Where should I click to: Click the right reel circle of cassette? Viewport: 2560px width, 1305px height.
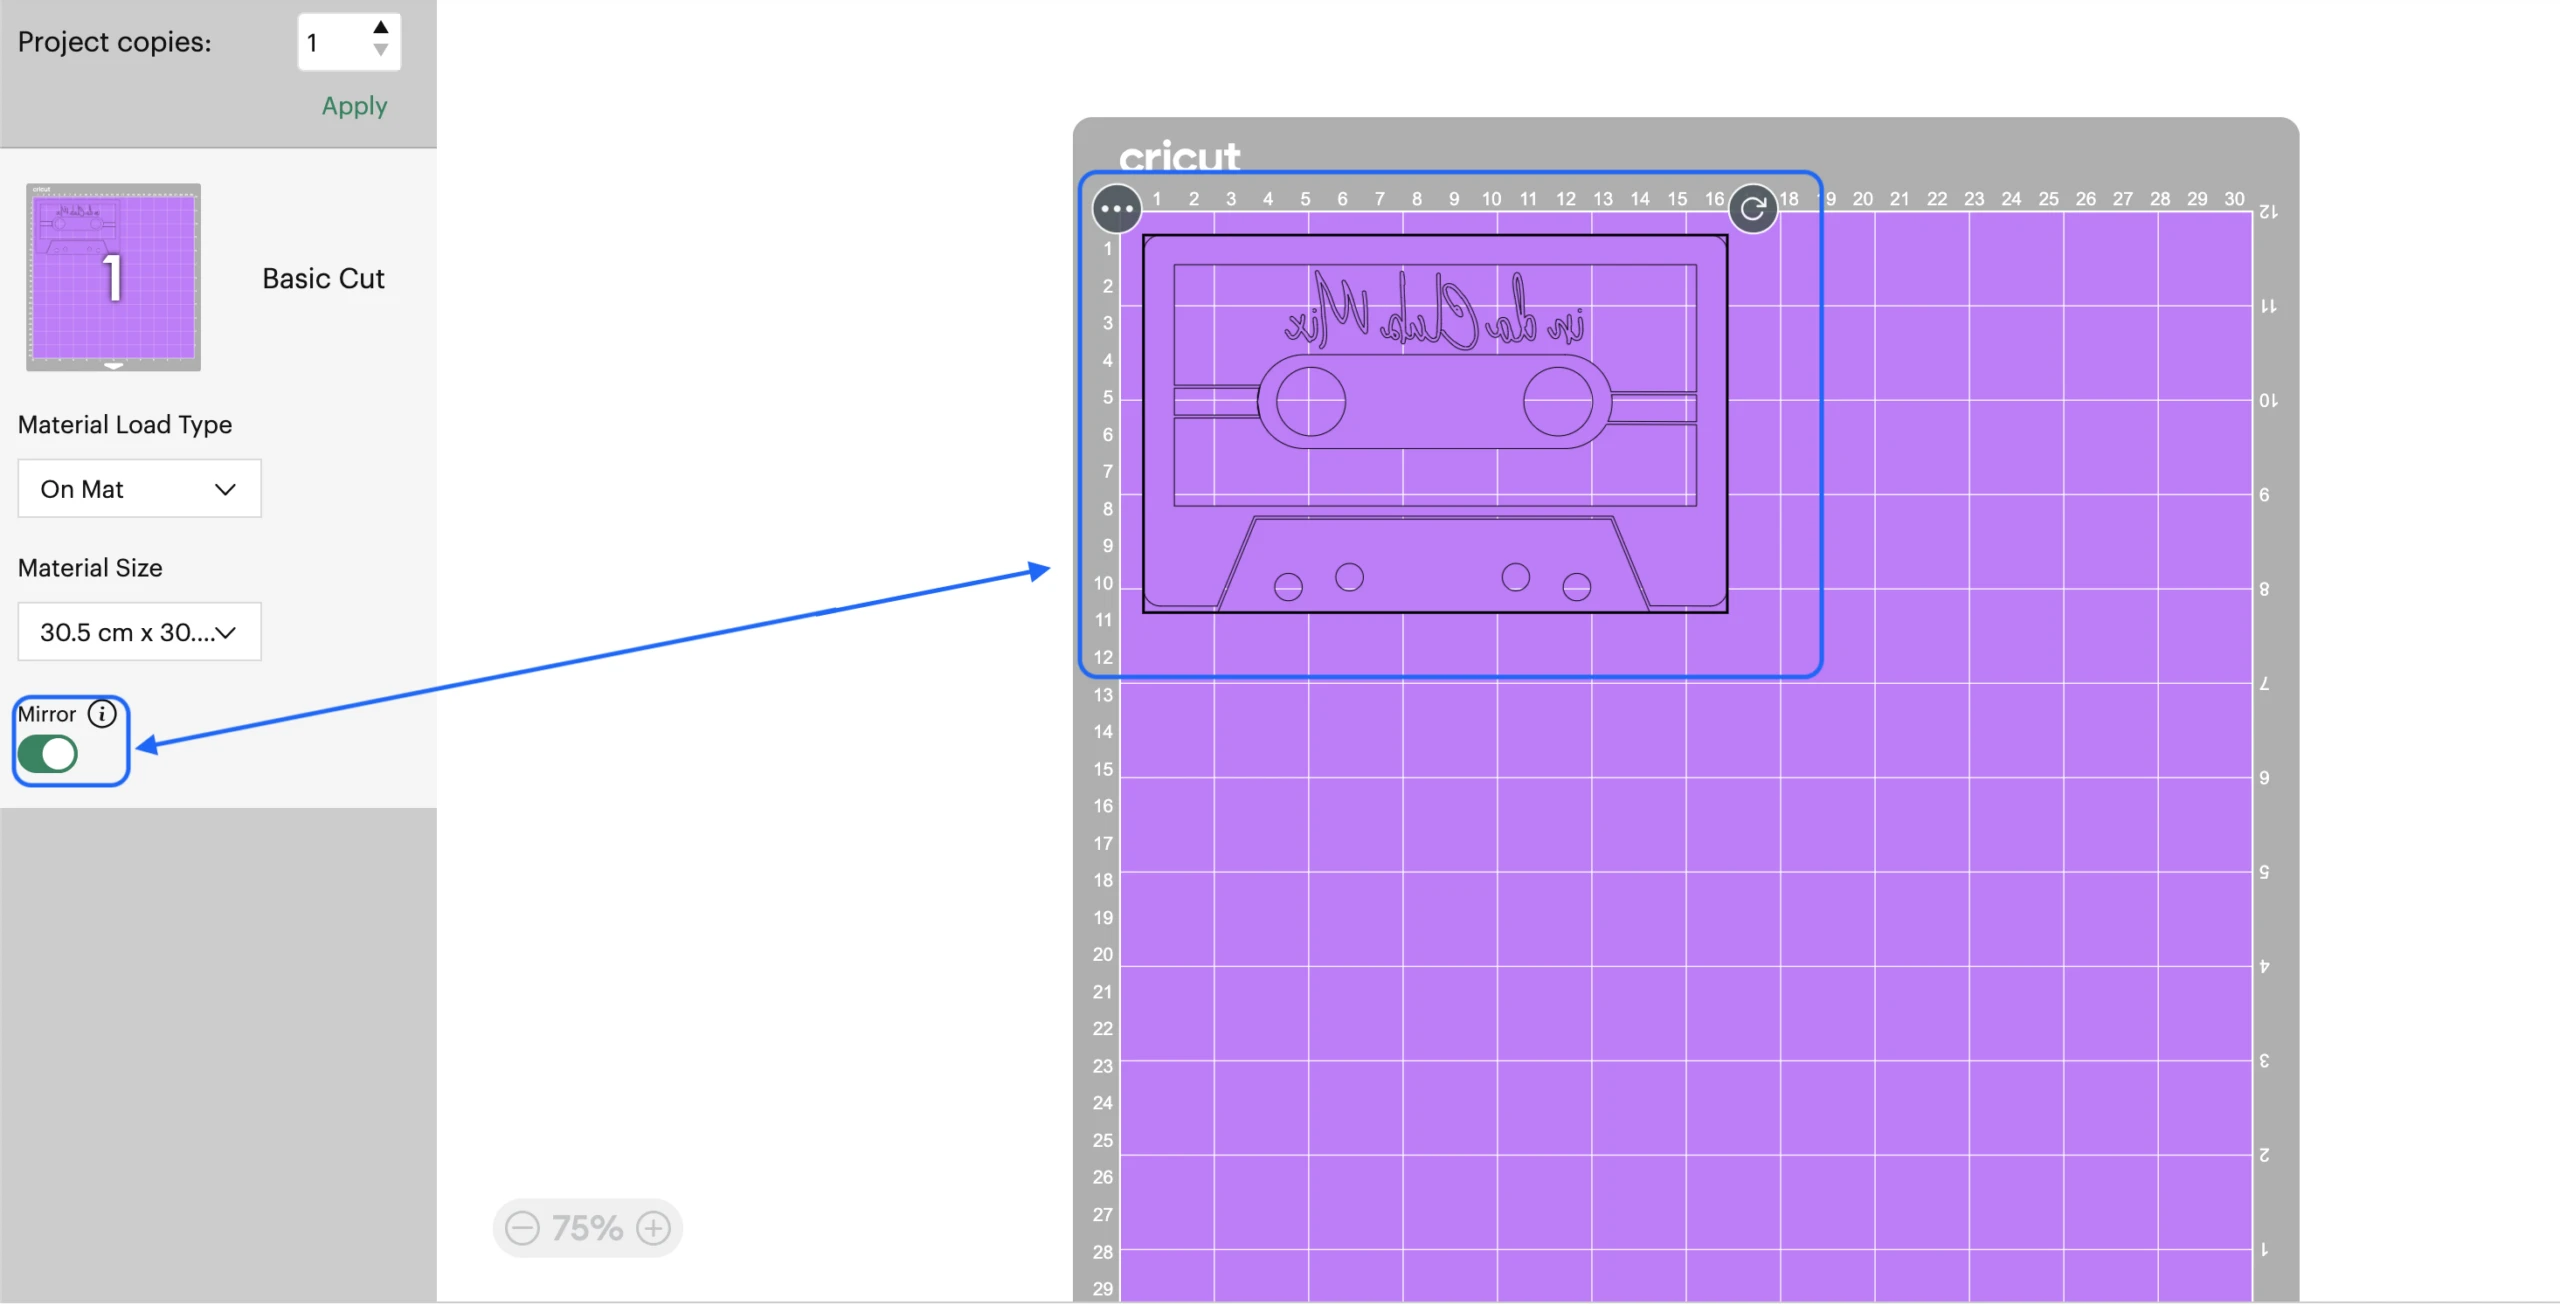tap(1558, 402)
